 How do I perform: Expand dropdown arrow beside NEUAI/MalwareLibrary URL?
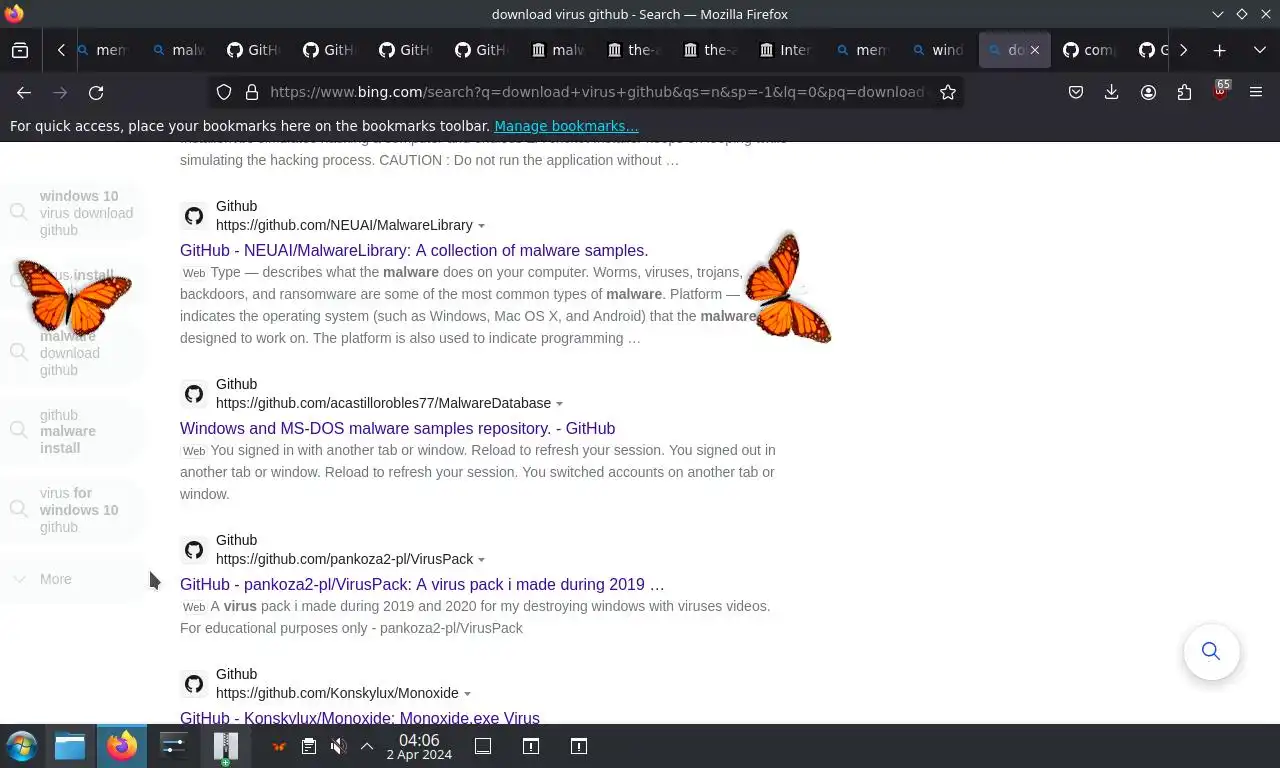pos(481,226)
